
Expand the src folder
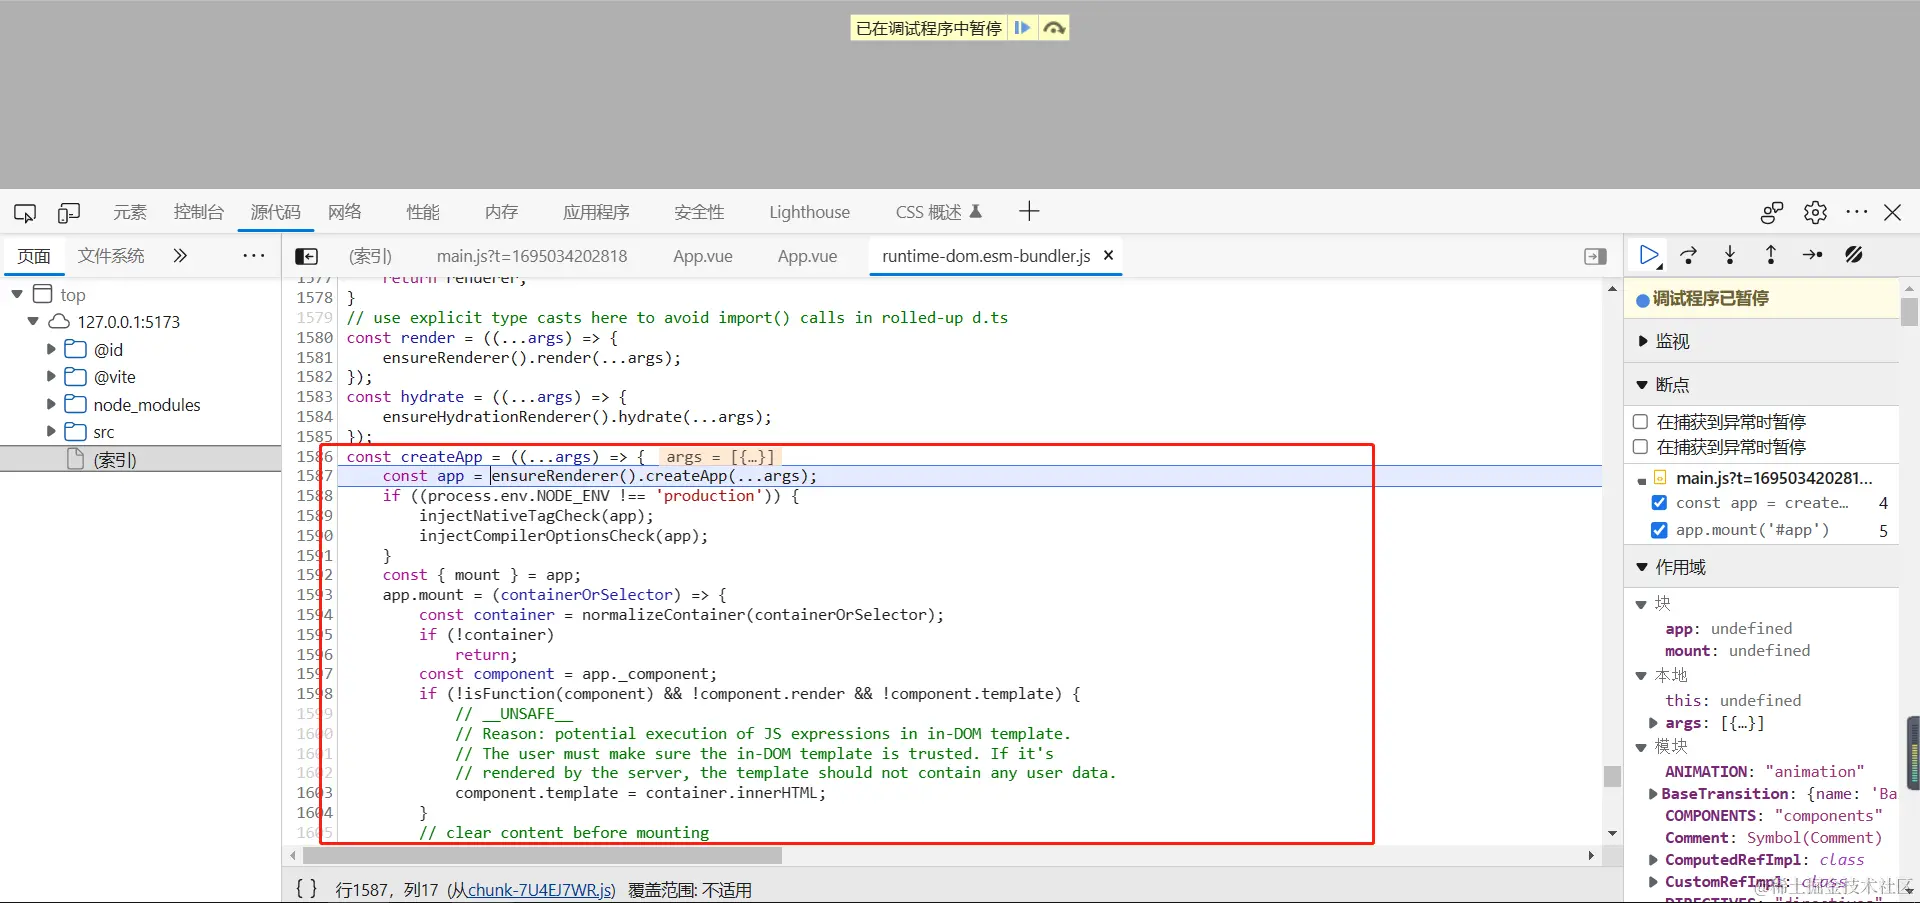pyautogui.click(x=51, y=432)
